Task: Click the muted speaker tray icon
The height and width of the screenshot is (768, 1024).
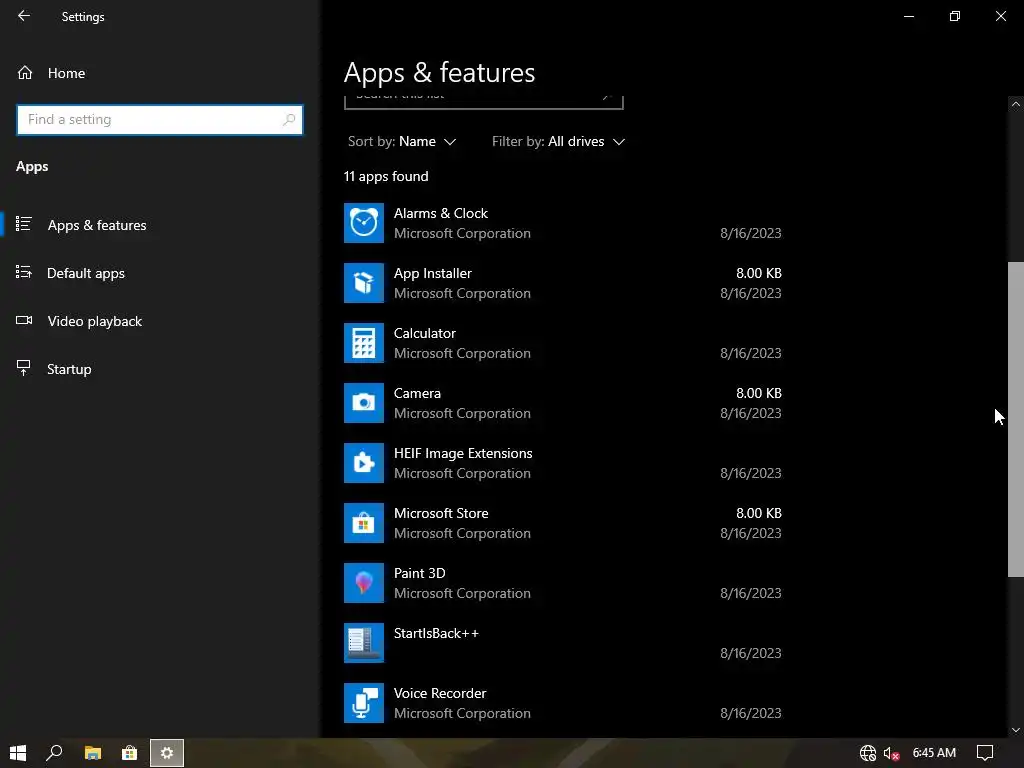Action: (x=891, y=754)
